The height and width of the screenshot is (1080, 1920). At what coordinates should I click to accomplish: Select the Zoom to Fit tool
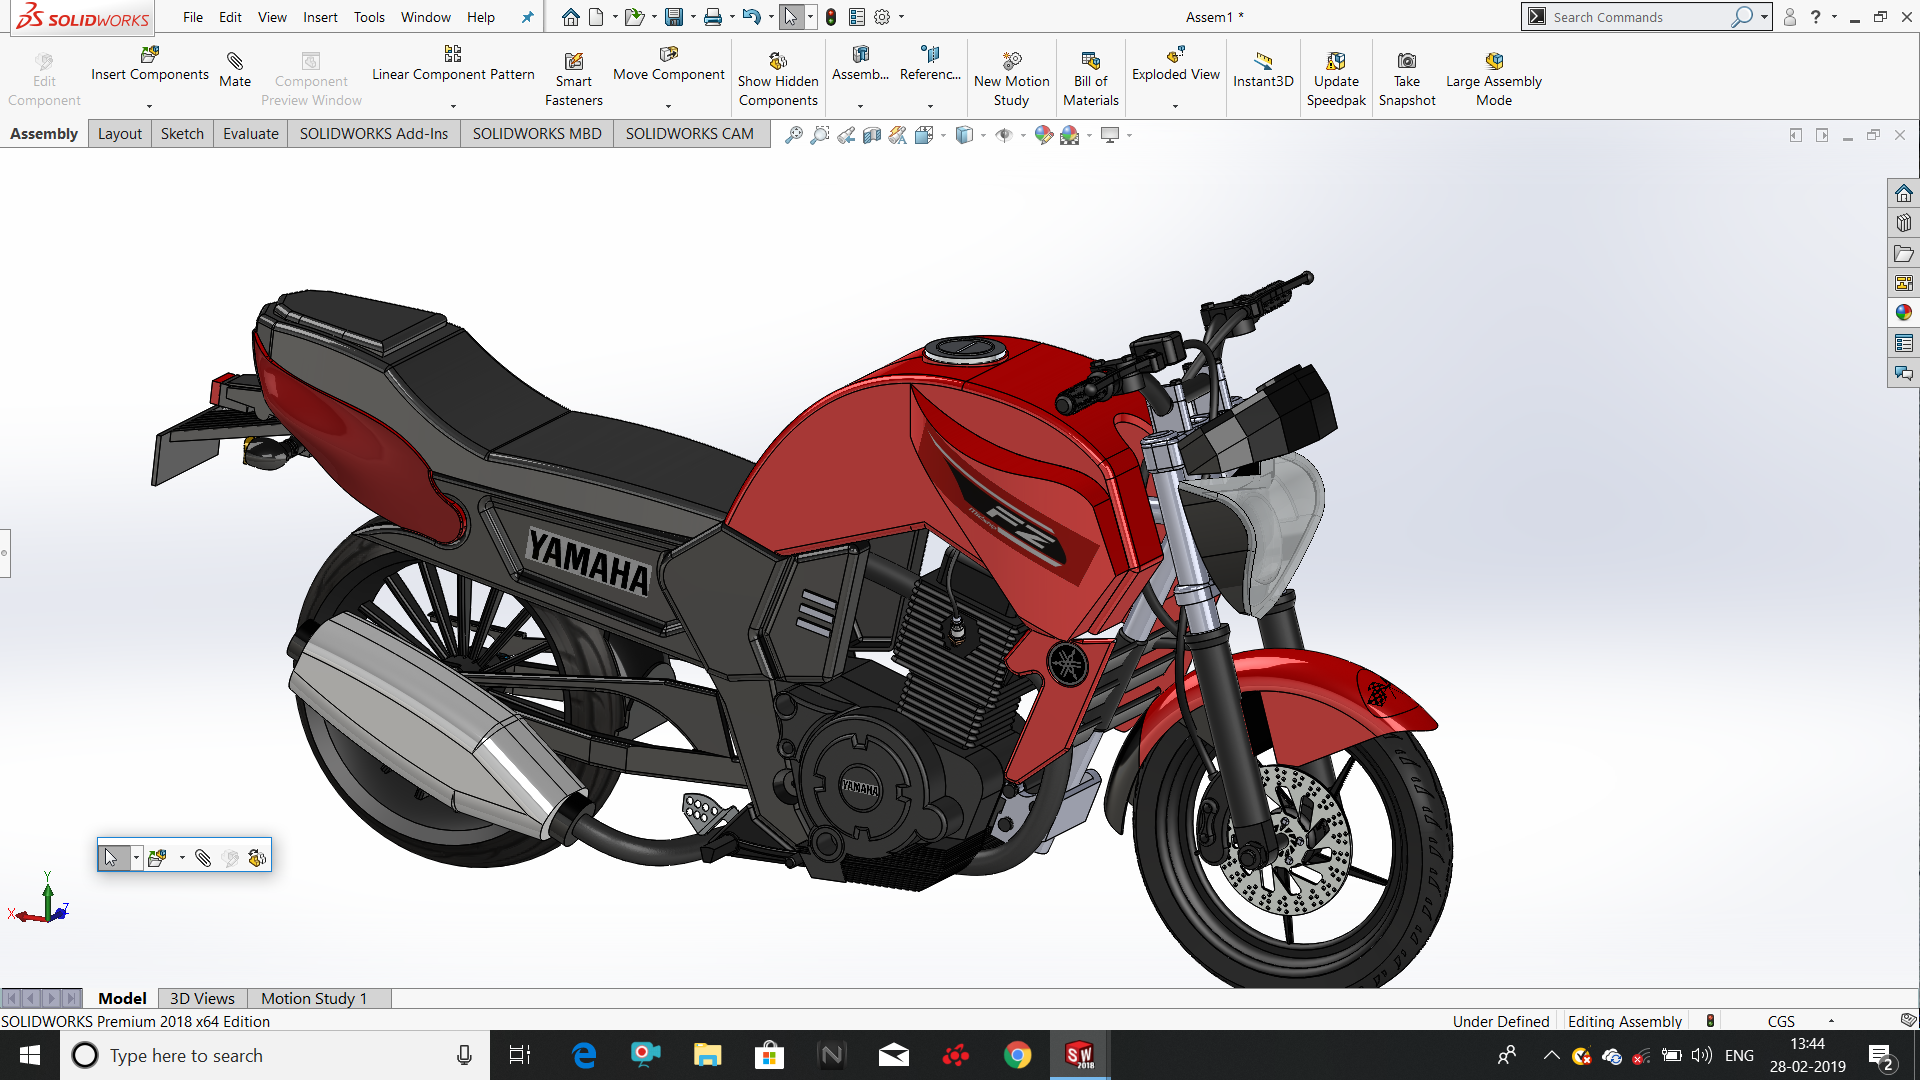[x=795, y=134]
